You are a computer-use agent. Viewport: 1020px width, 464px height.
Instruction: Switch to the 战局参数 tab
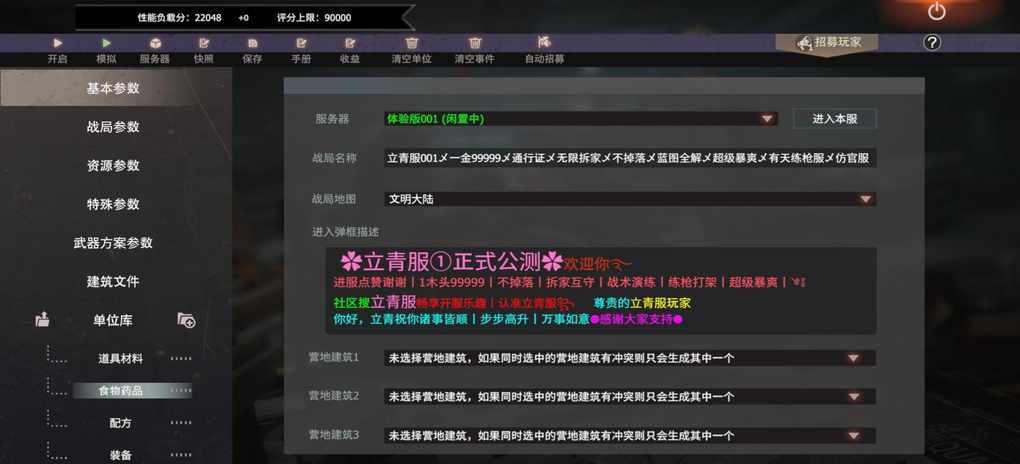pyautogui.click(x=113, y=127)
